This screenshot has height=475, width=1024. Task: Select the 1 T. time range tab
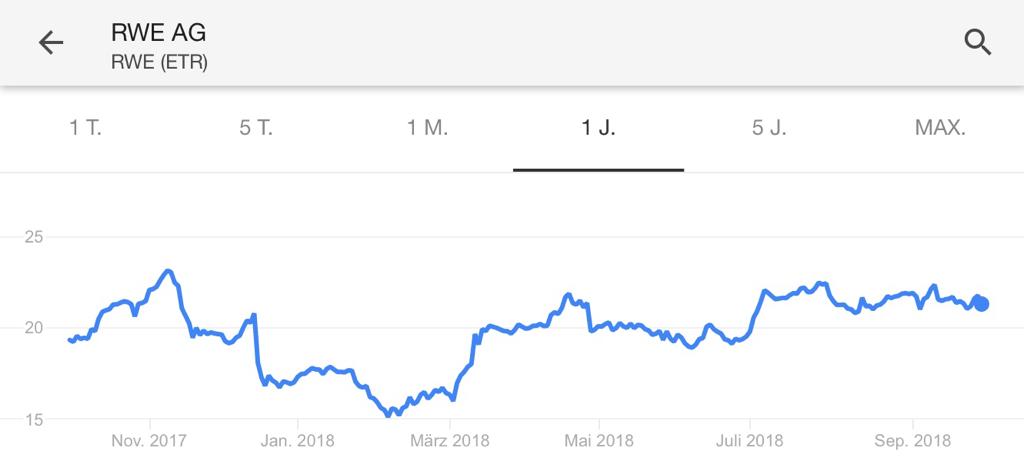click(86, 128)
